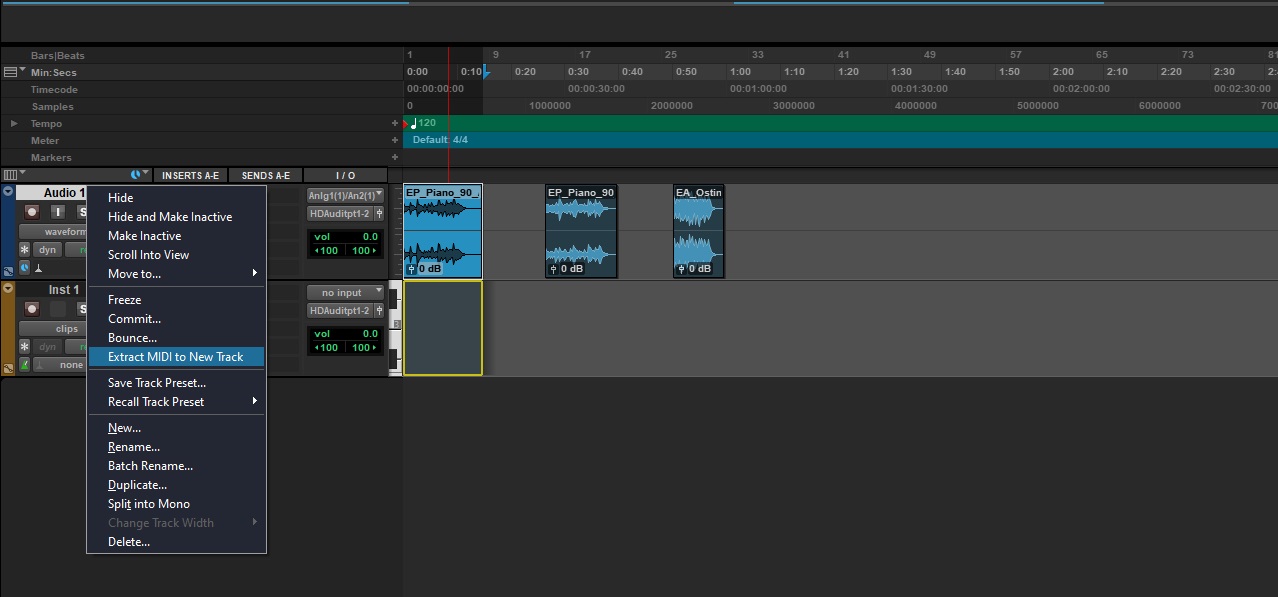Toggle the Inst 1 MIDI activity green icon

[25, 365]
